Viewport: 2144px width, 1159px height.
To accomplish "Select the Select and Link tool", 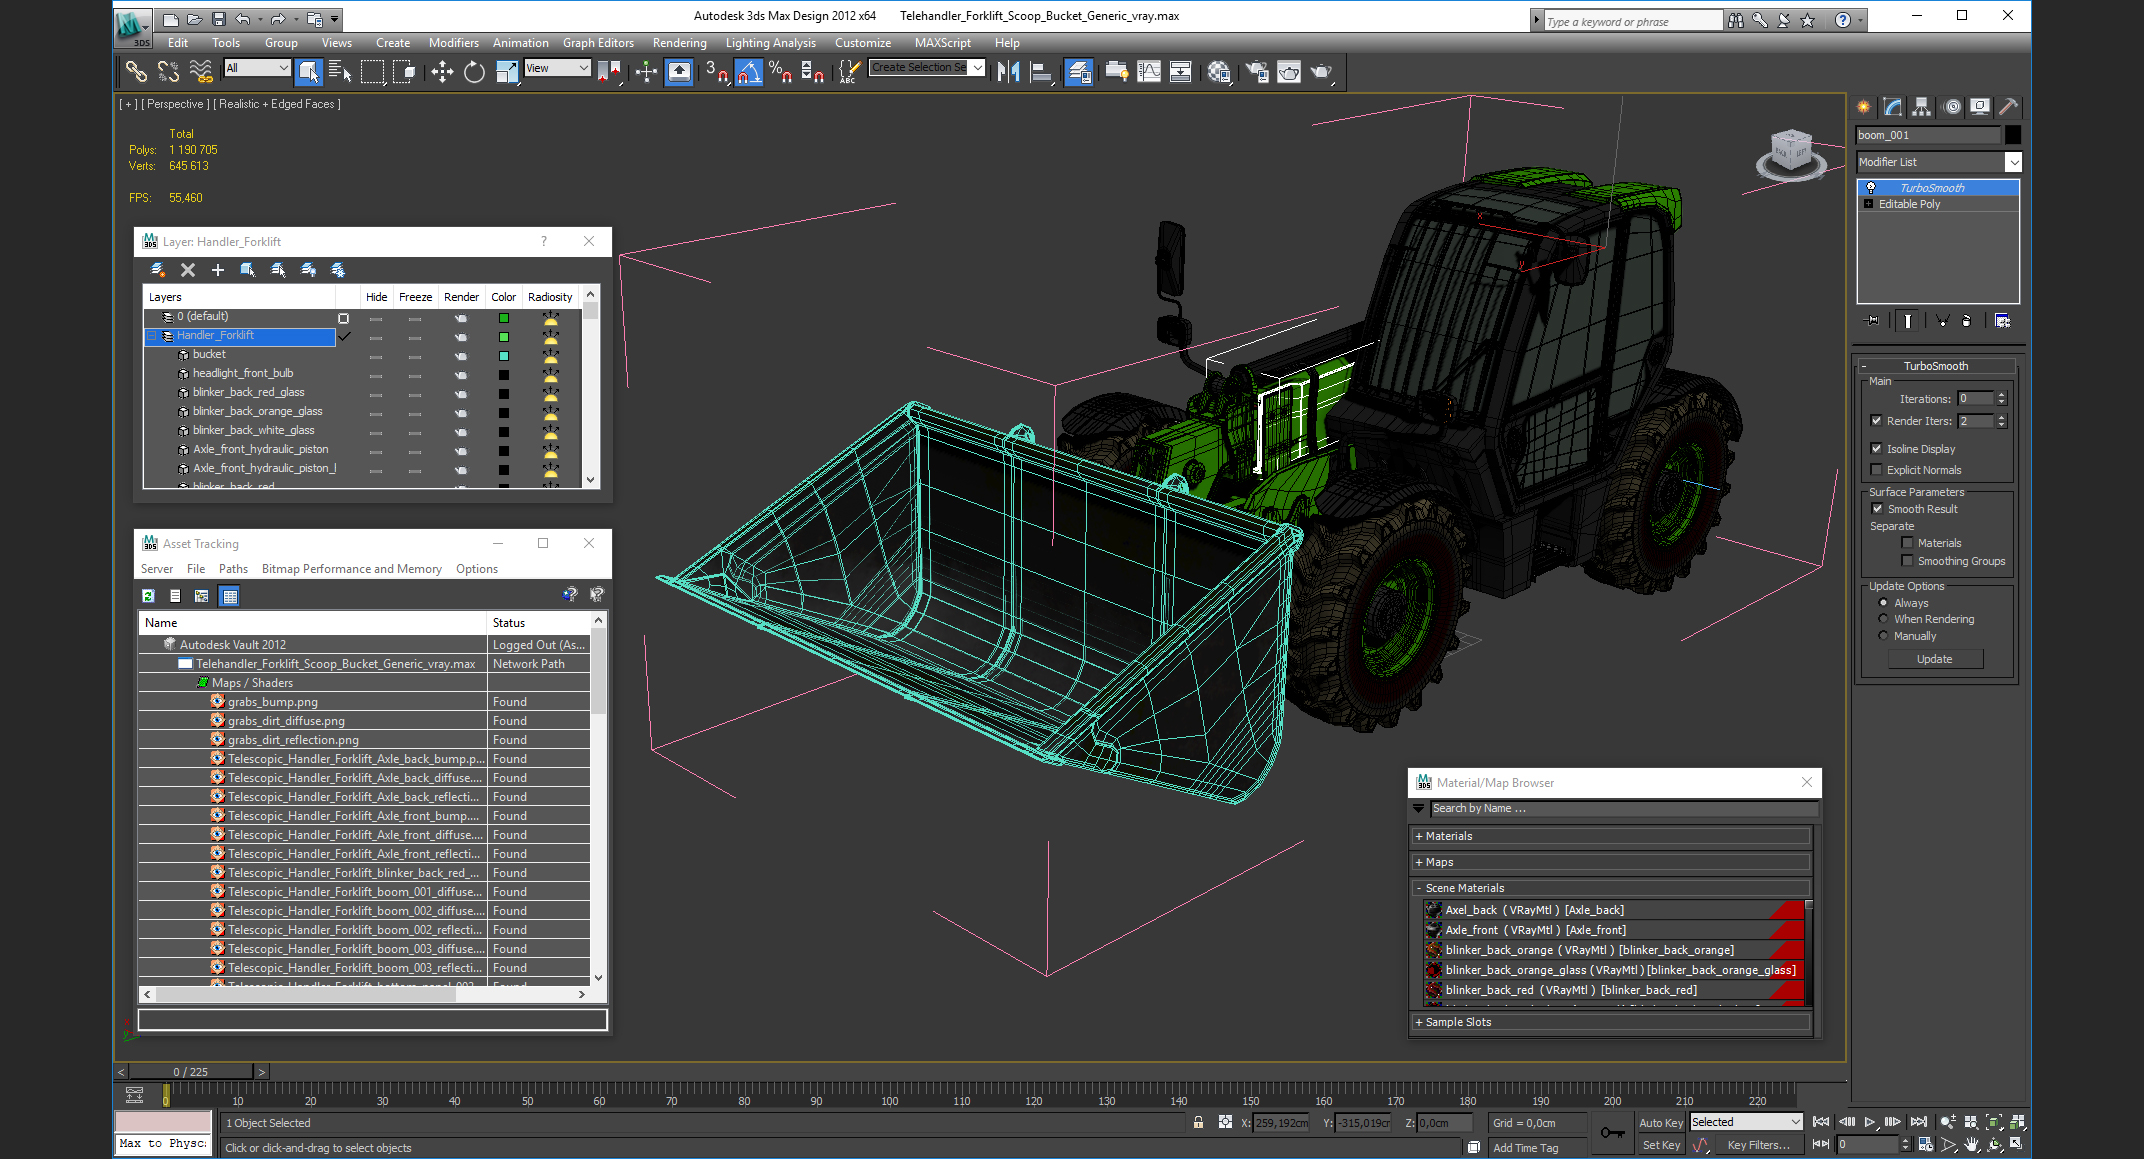I will click(135, 71).
